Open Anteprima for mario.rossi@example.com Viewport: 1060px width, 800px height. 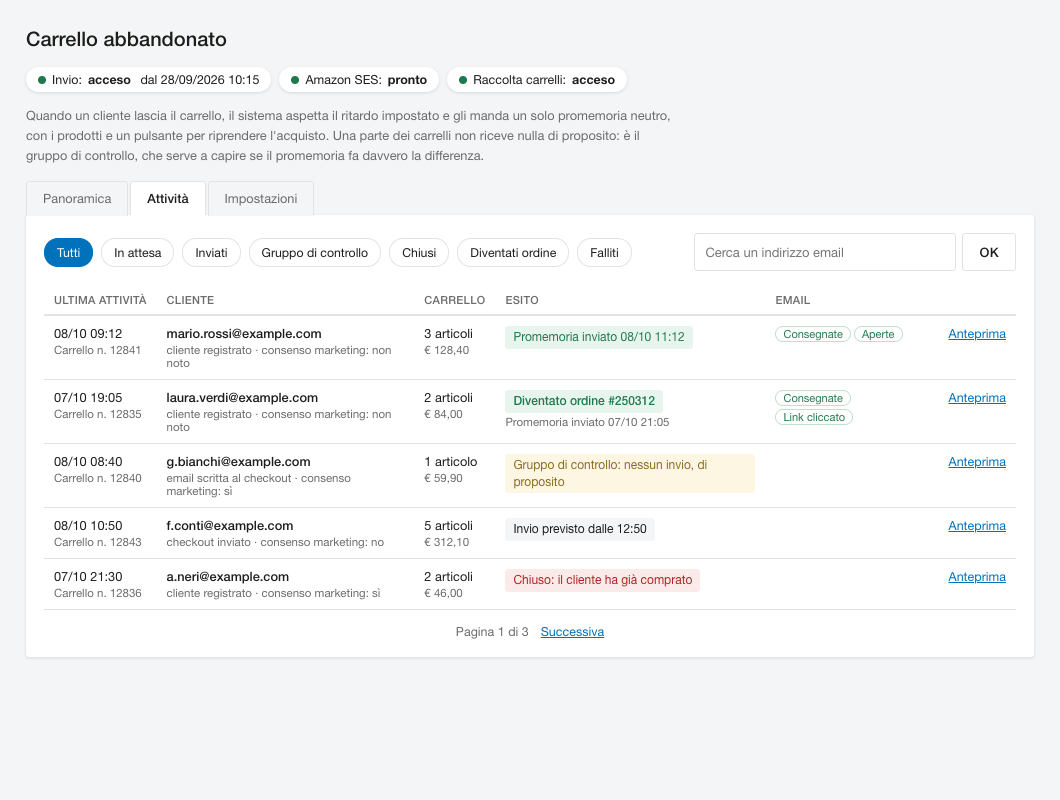(977, 334)
